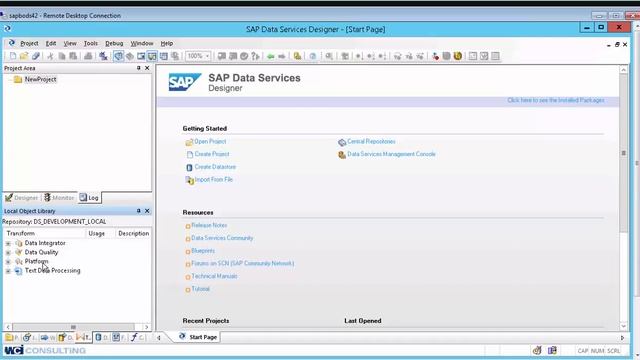Click the Open folder toolbar icon
This screenshot has height=360, width=640.
pos(24,56)
